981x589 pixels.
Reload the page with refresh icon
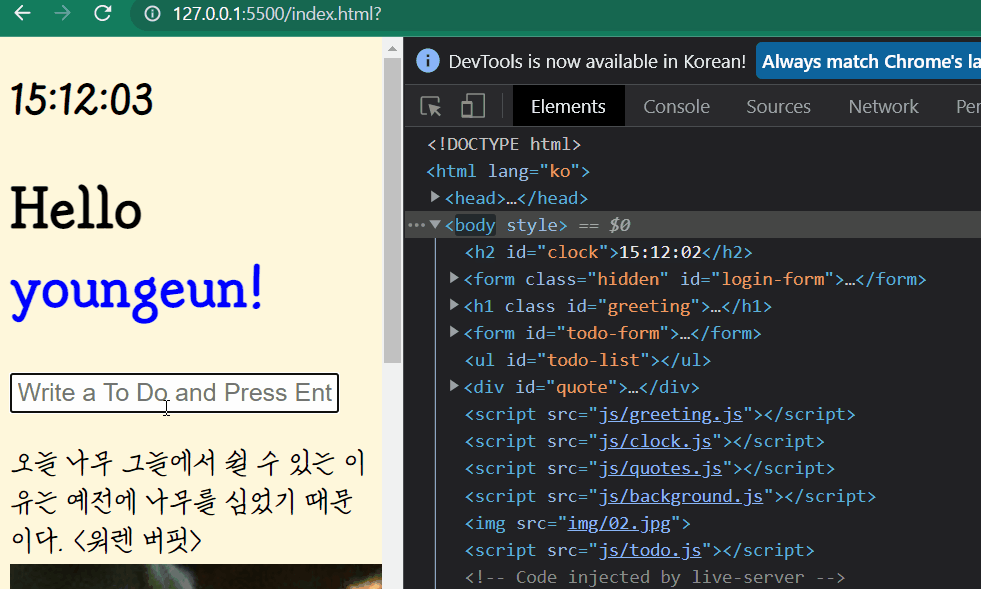click(x=102, y=14)
